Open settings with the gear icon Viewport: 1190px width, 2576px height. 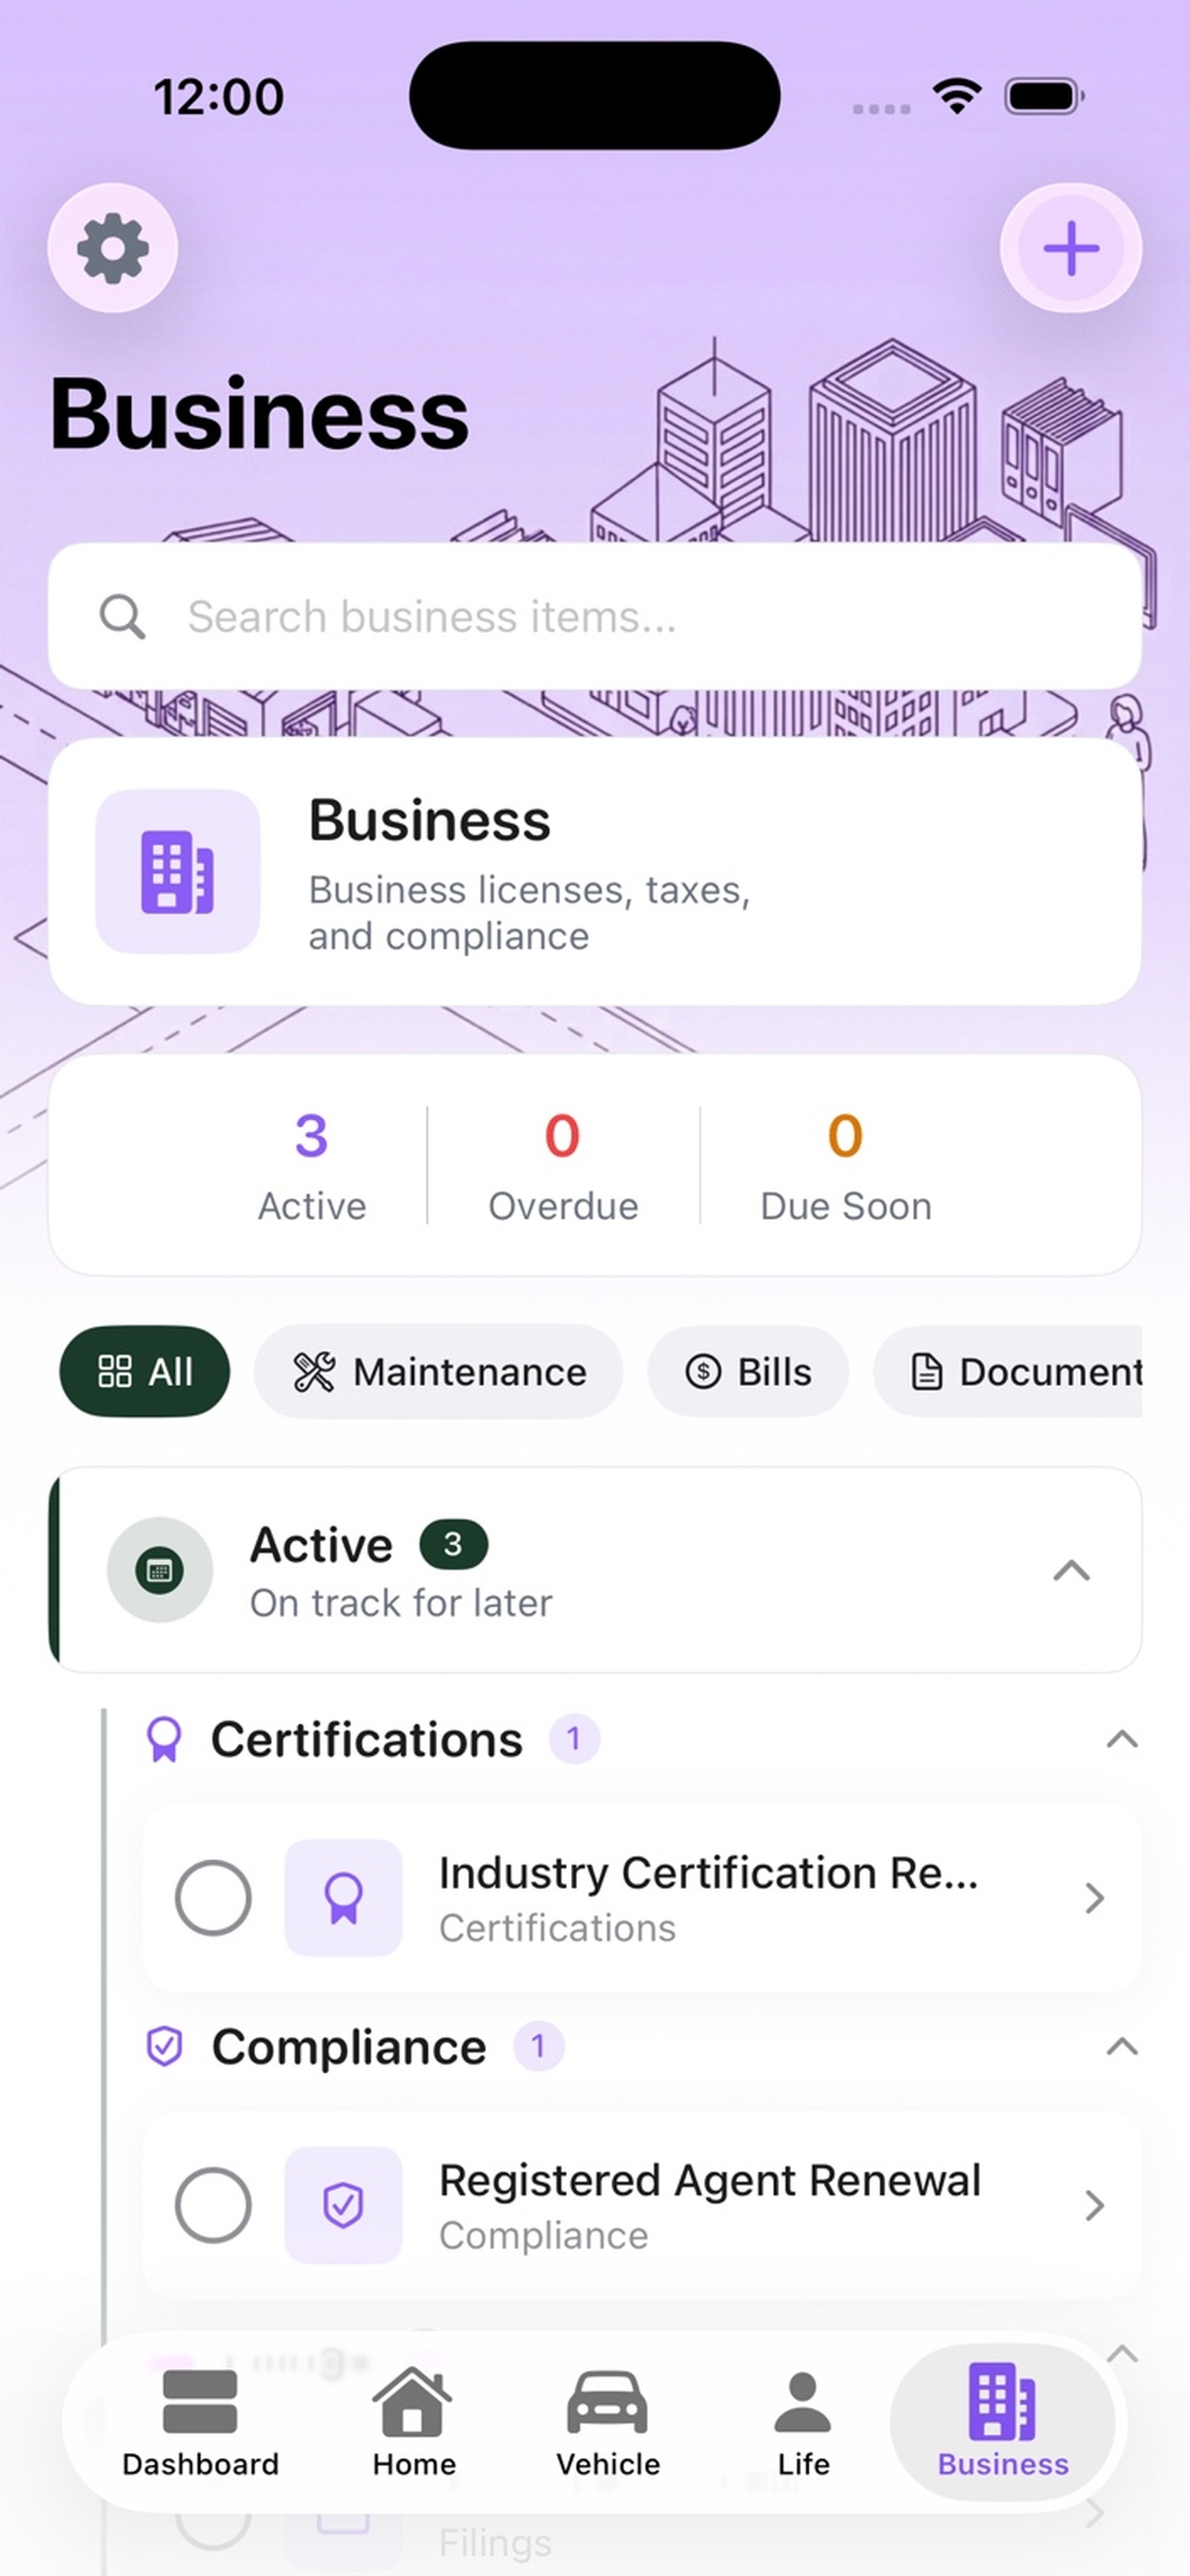pyautogui.click(x=113, y=248)
